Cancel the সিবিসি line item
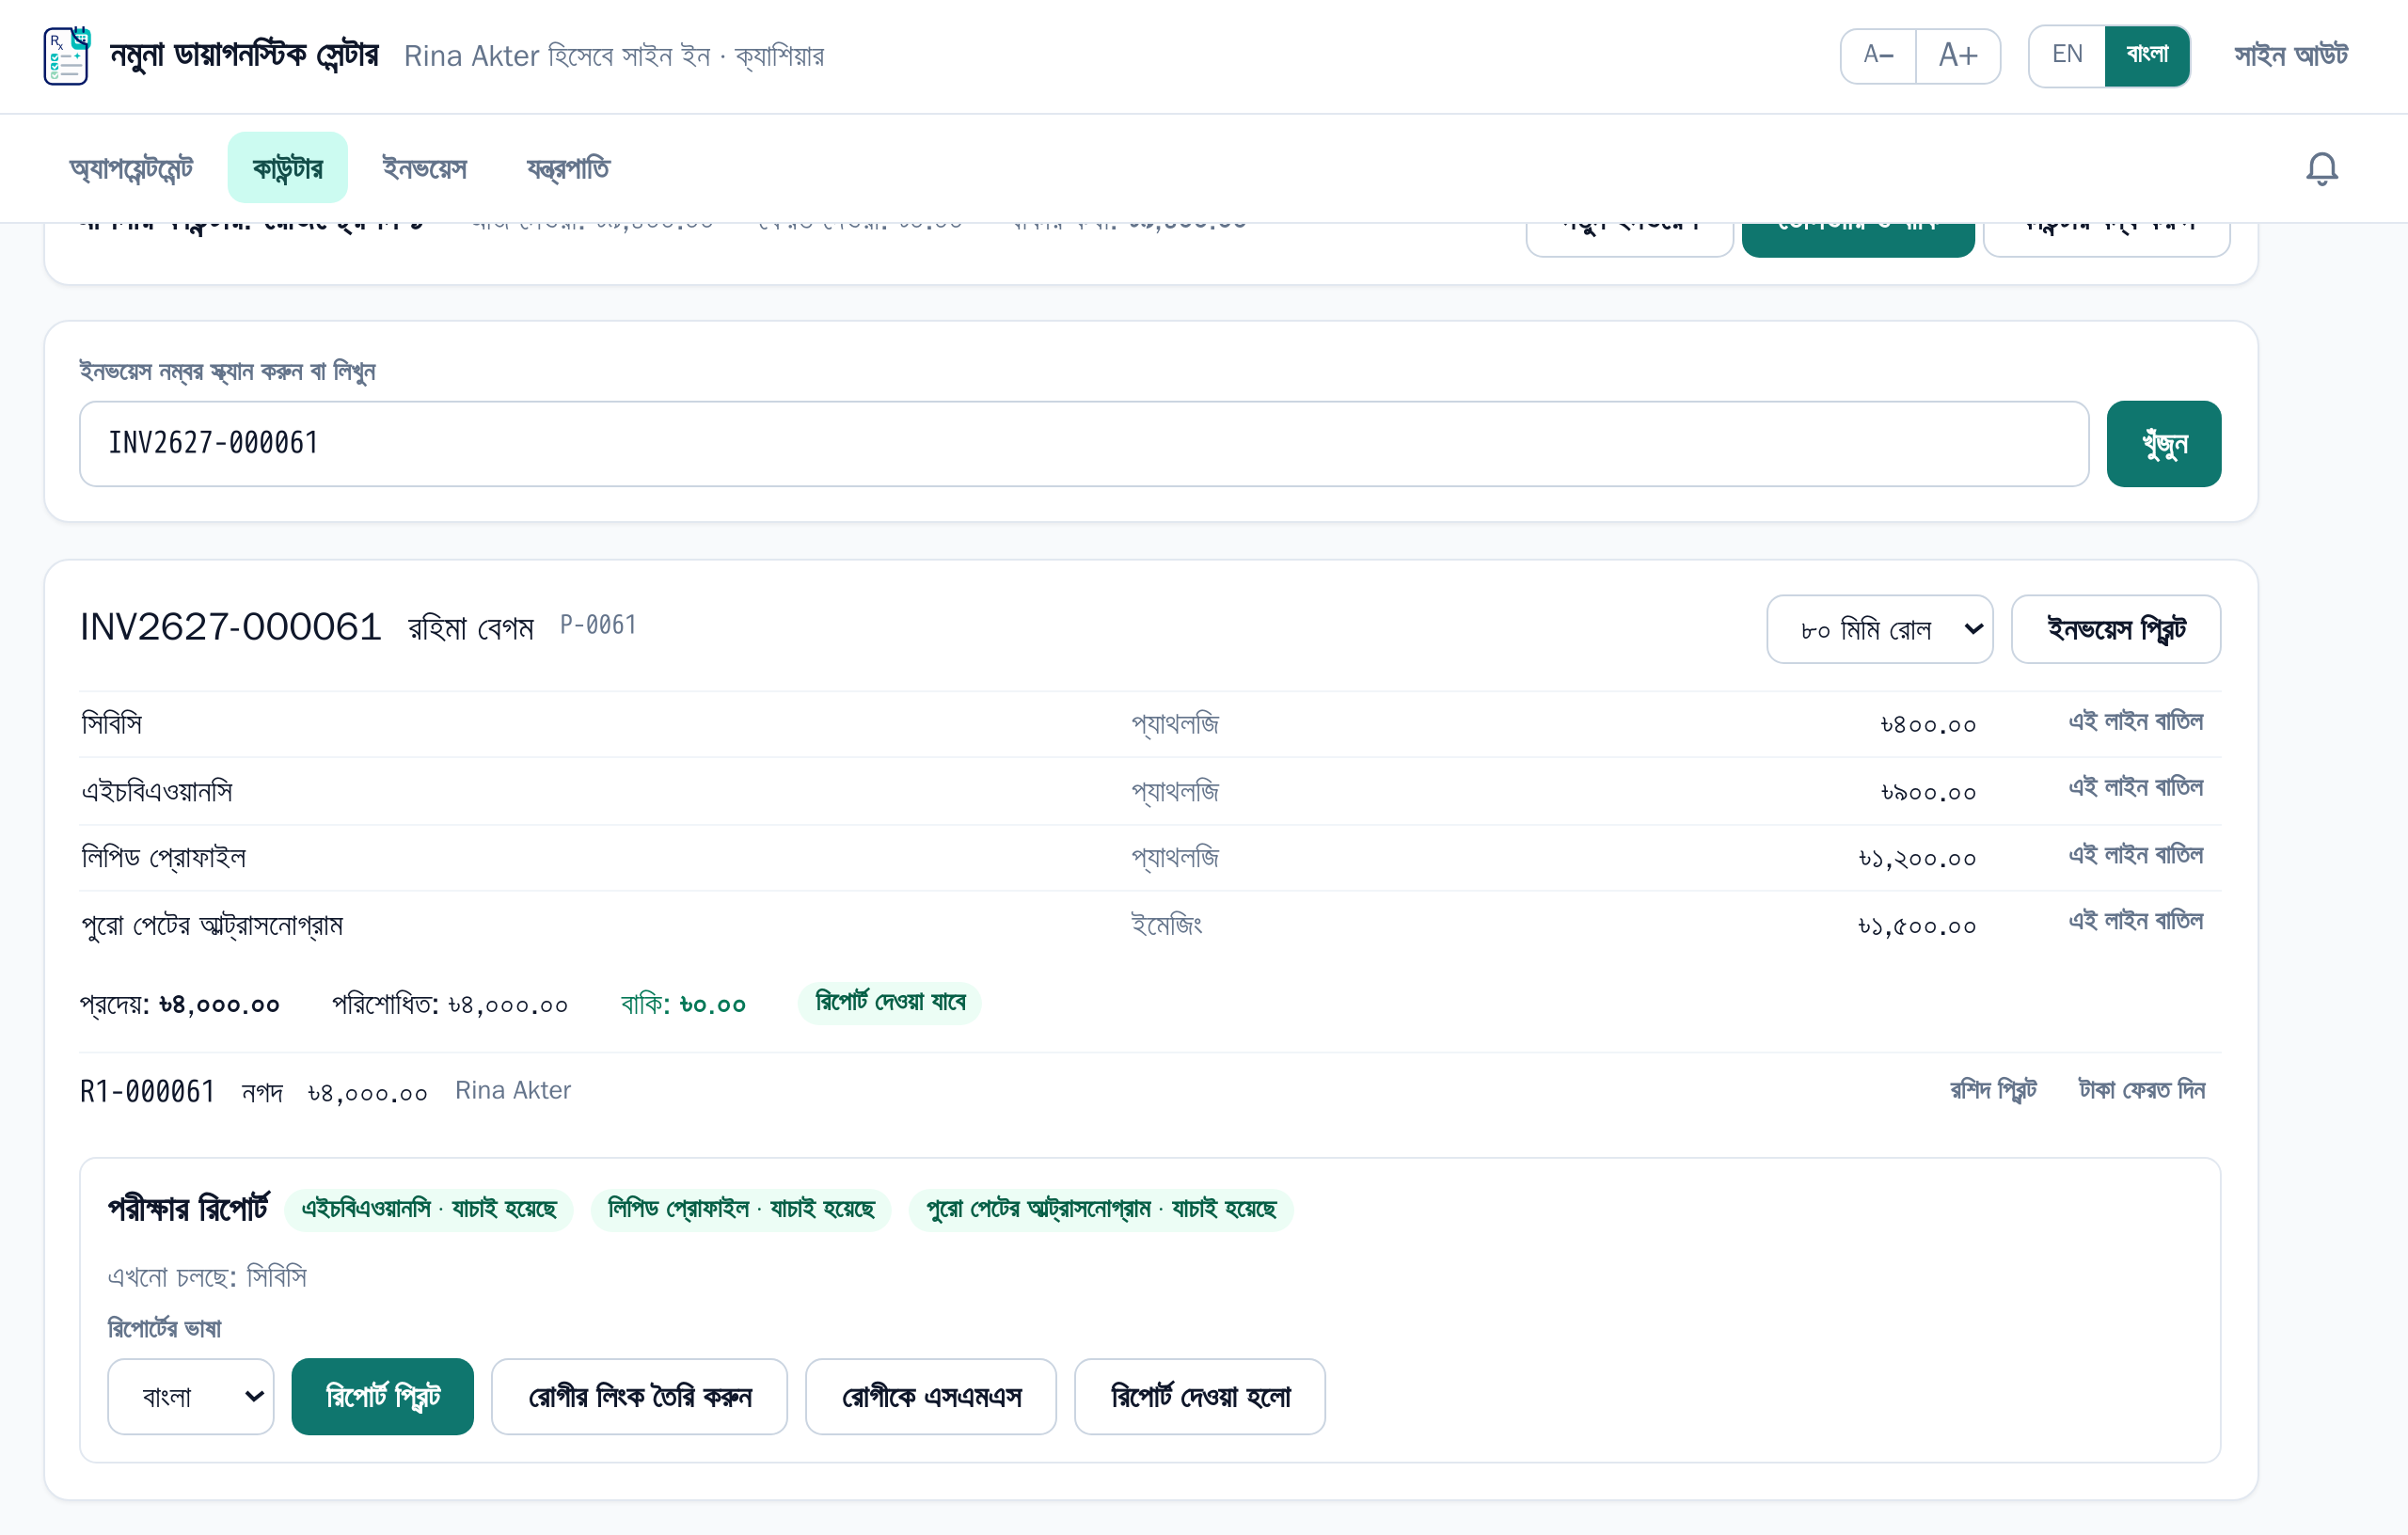 click(x=2136, y=722)
